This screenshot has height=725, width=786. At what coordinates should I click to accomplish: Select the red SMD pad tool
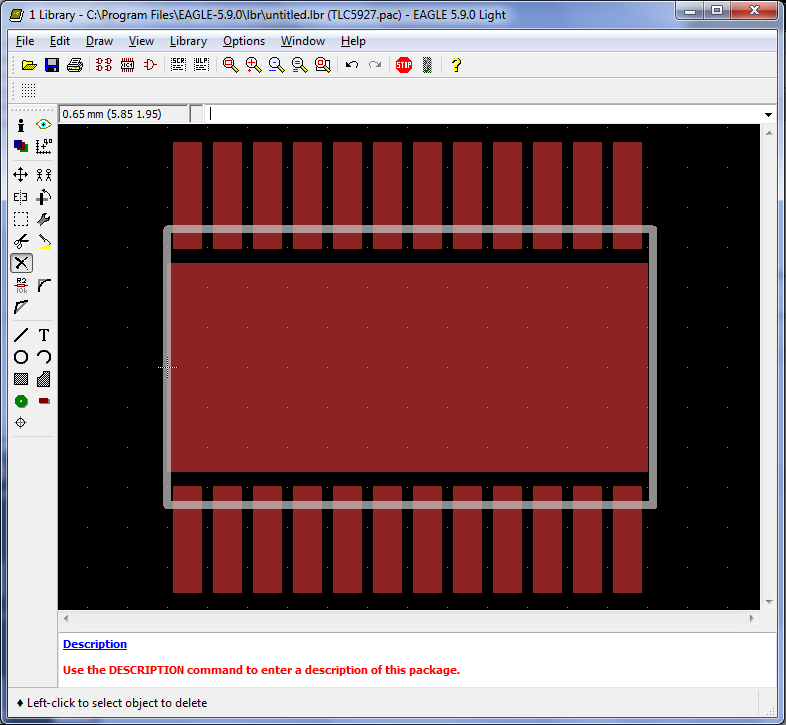pos(44,401)
